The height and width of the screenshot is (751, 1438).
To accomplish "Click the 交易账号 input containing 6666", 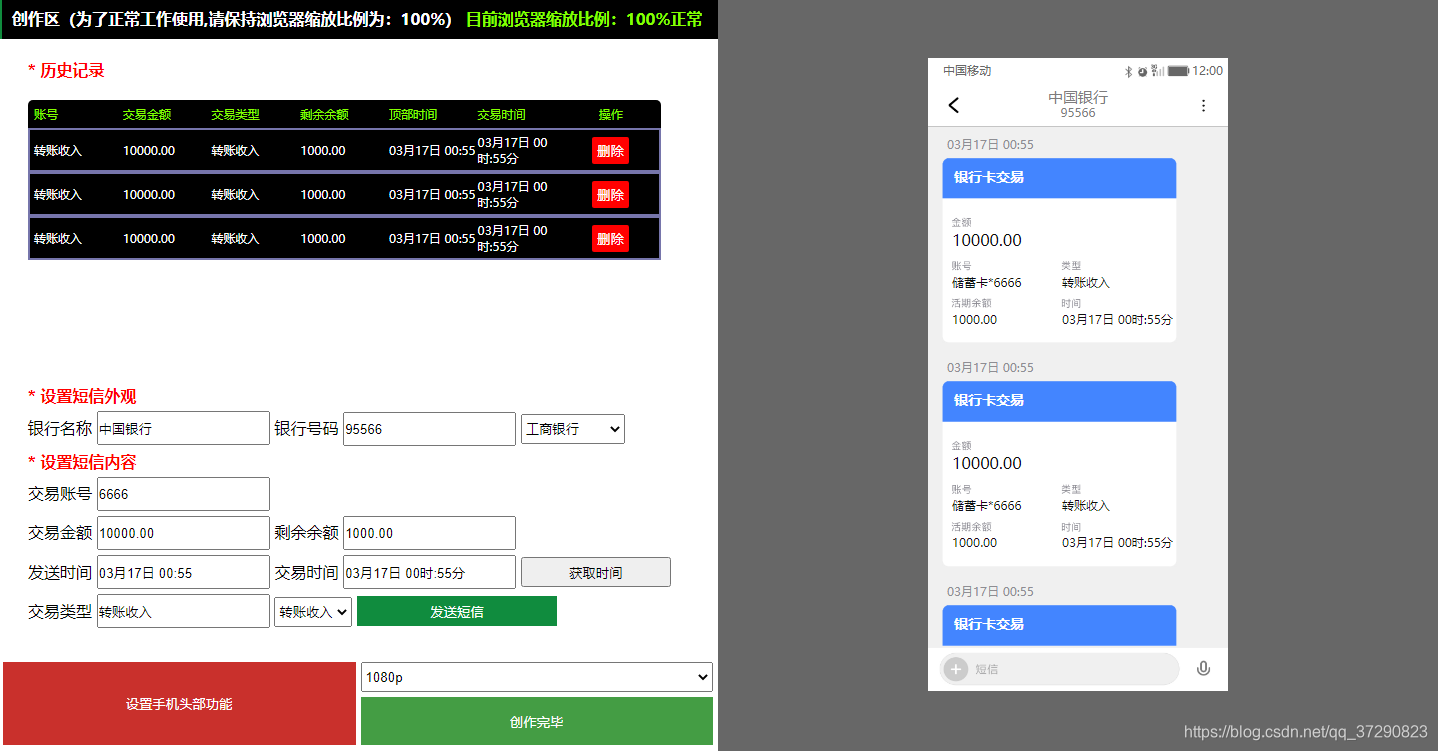I will tap(183, 494).
